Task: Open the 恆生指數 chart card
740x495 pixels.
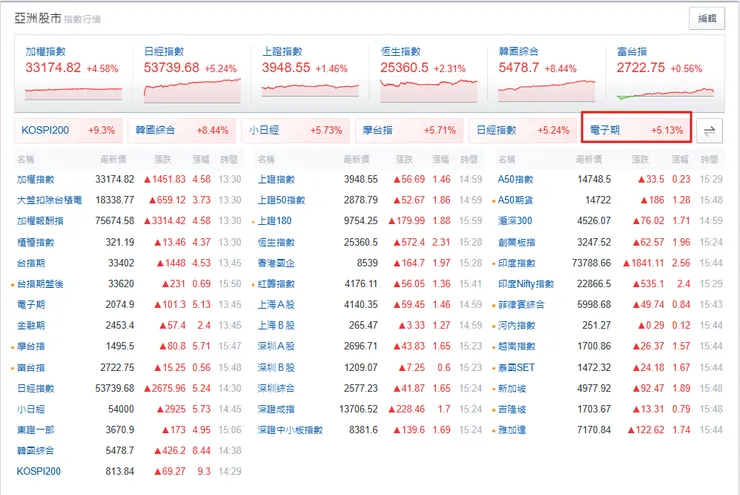Action: (428, 73)
